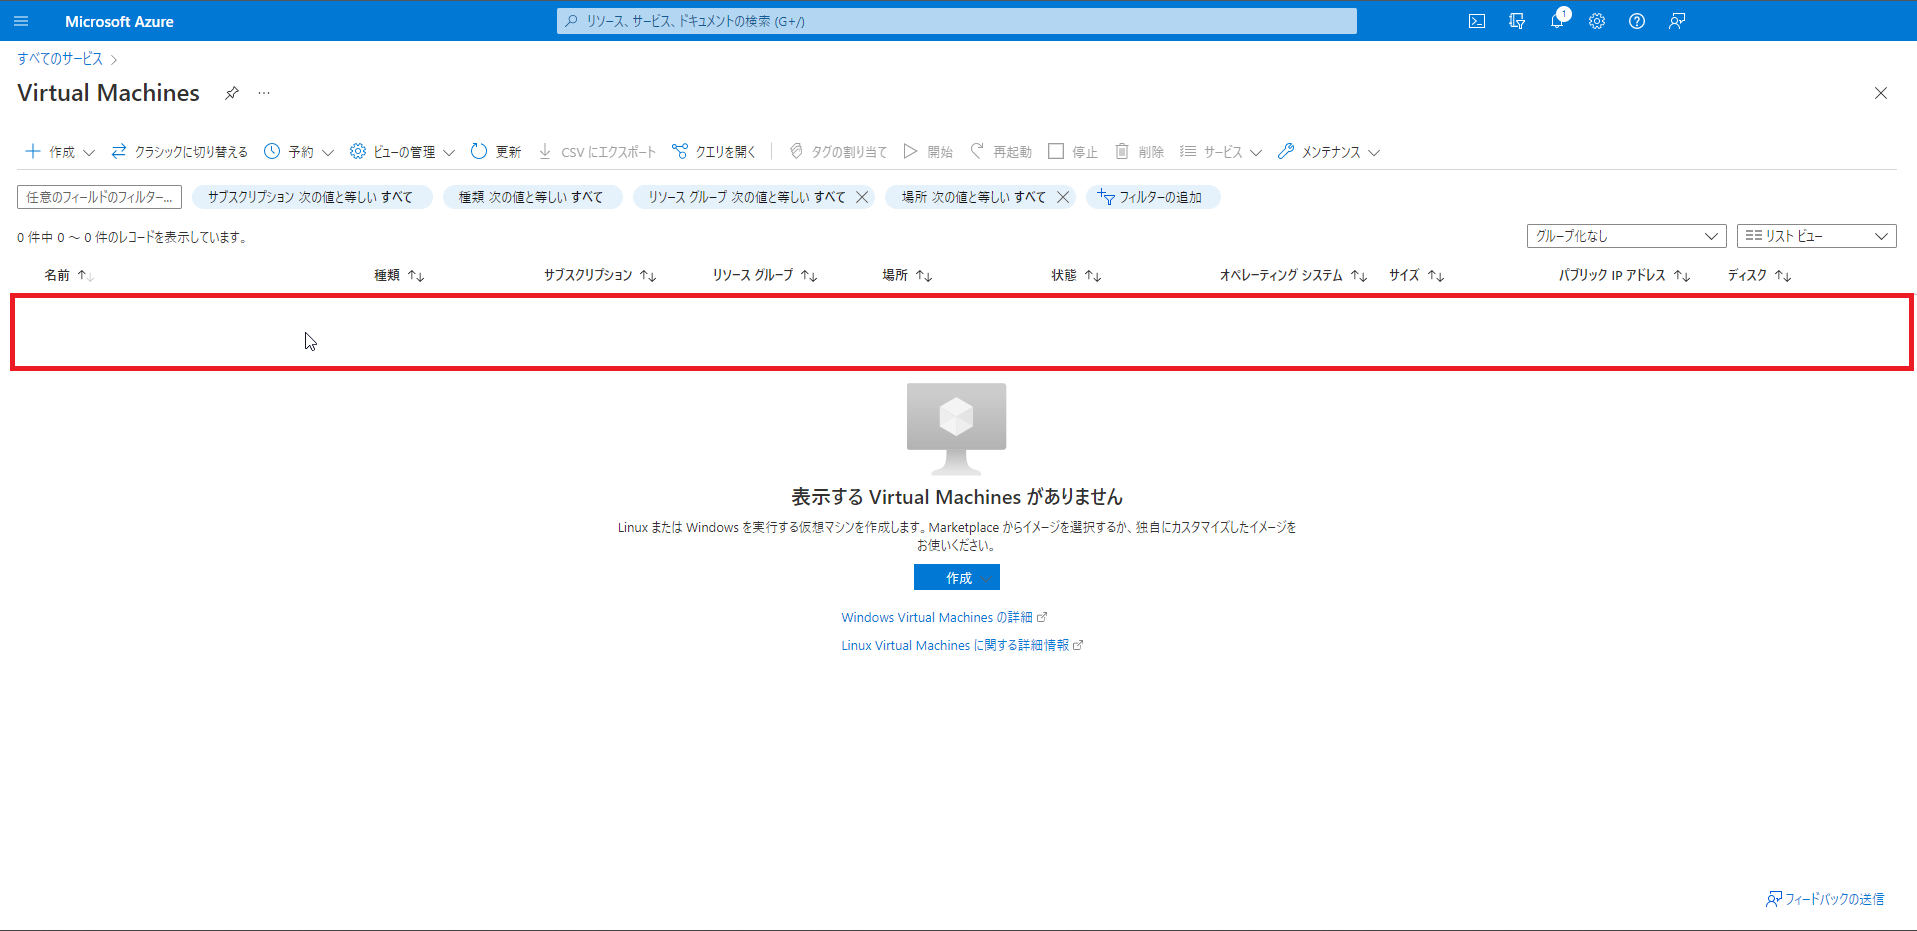
Task: Sort by サイズ column
Action: pos(1416,275)
